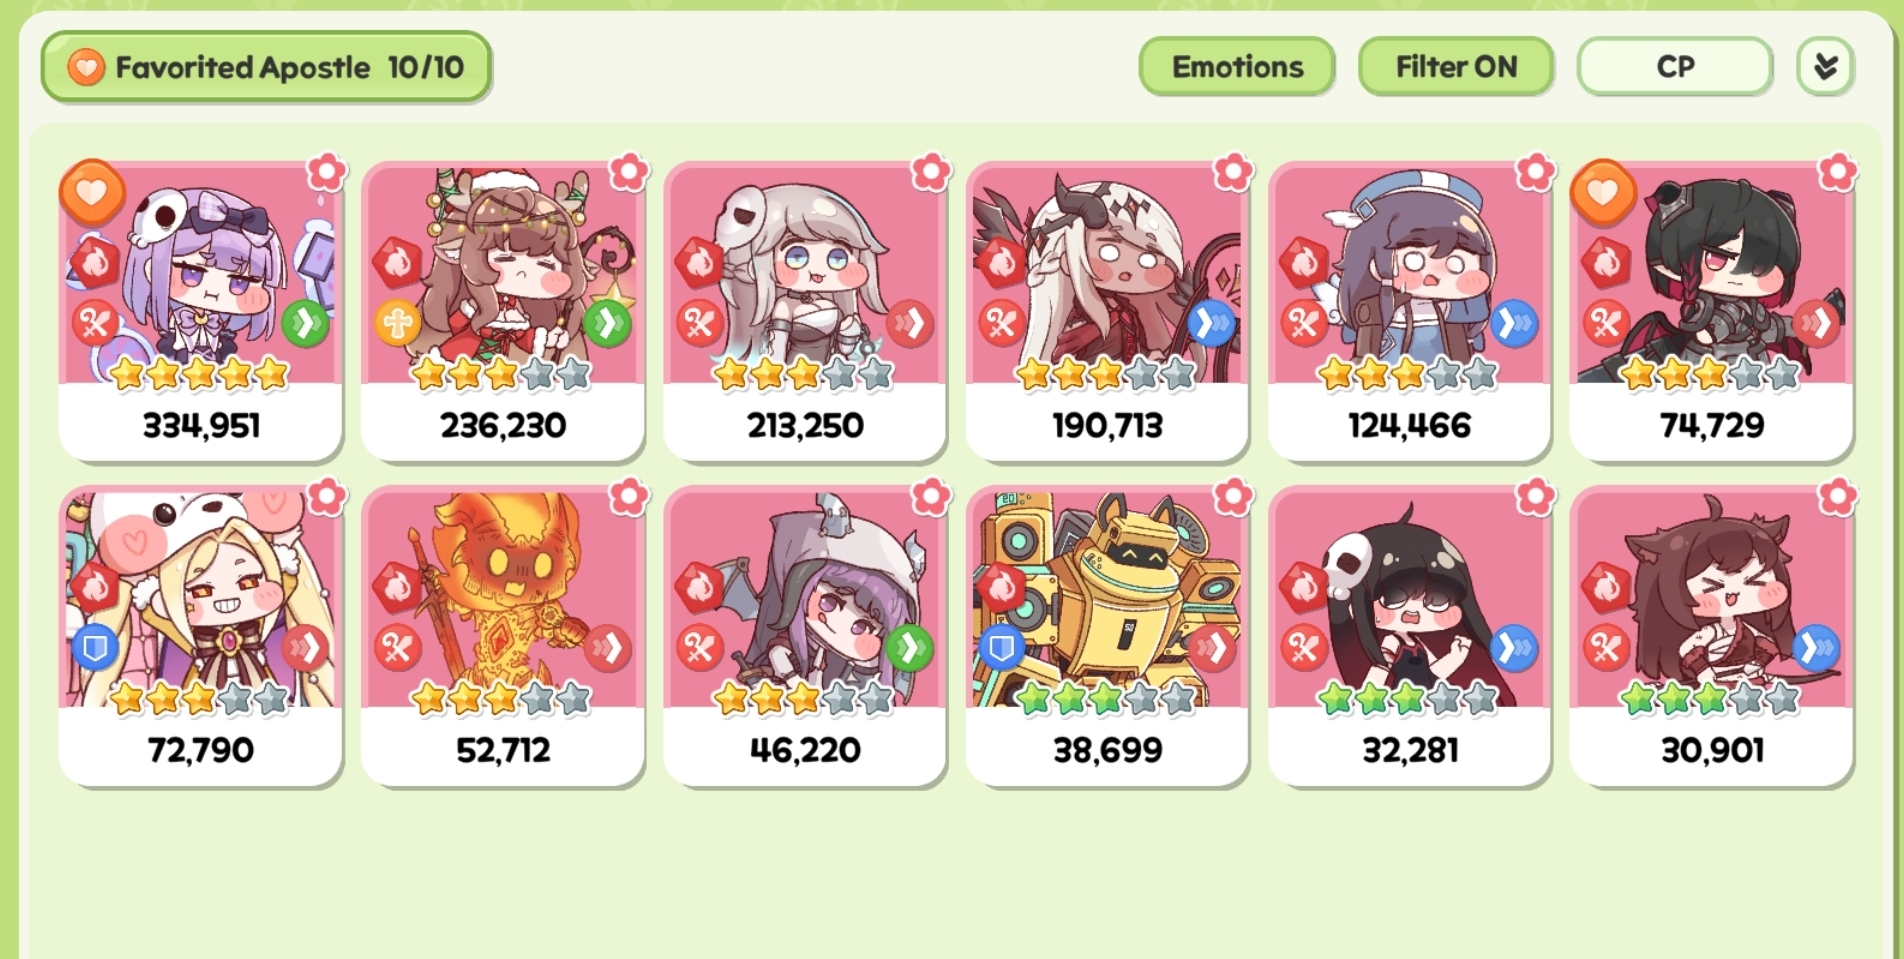Toggle the Filter ON button

[1456, 67]
